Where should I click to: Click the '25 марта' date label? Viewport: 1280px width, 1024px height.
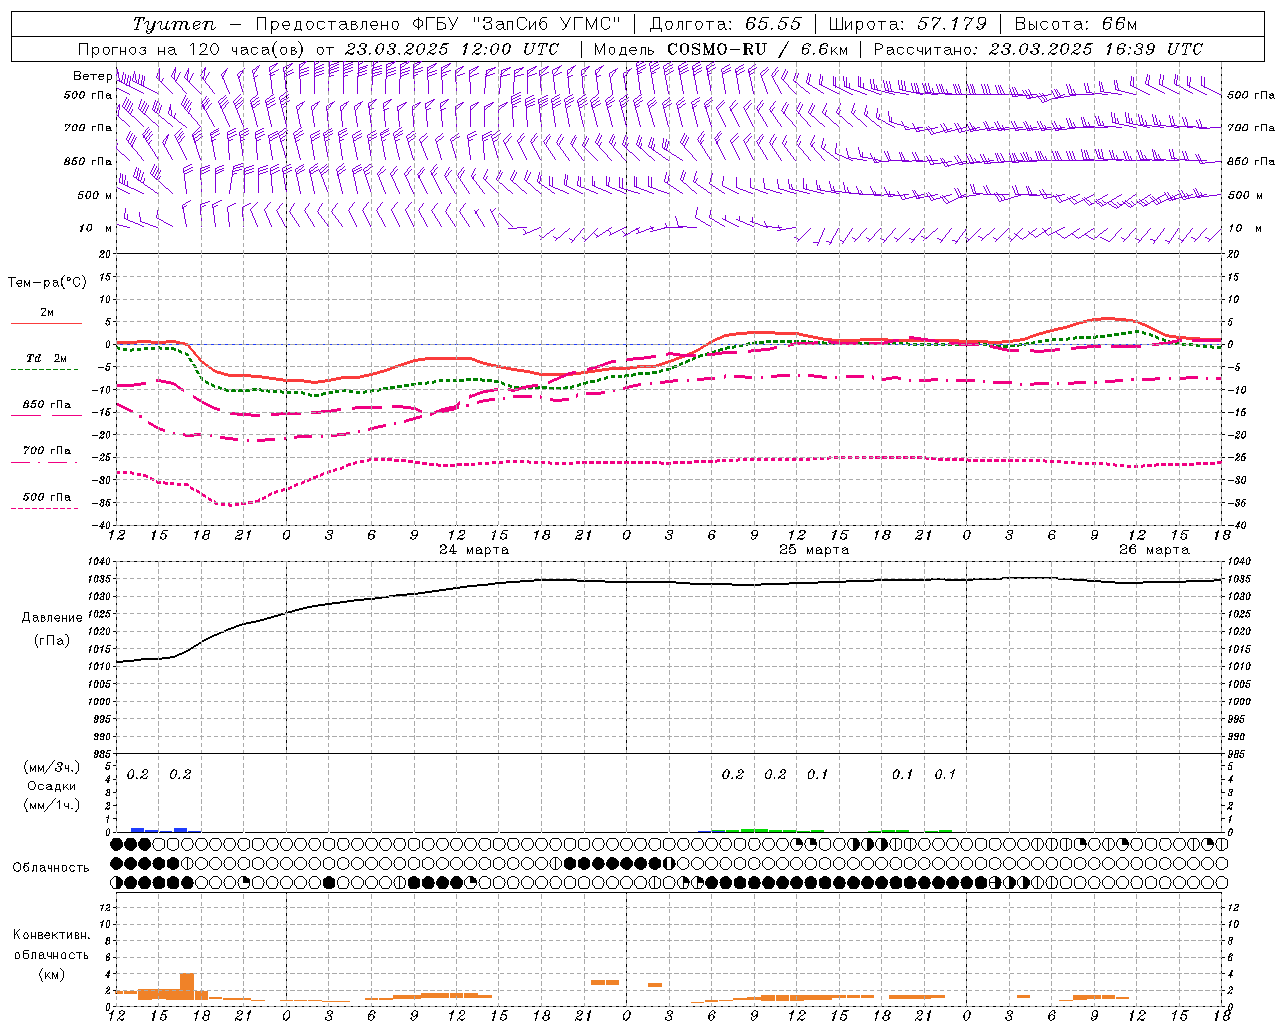click(x=813, y=550)
